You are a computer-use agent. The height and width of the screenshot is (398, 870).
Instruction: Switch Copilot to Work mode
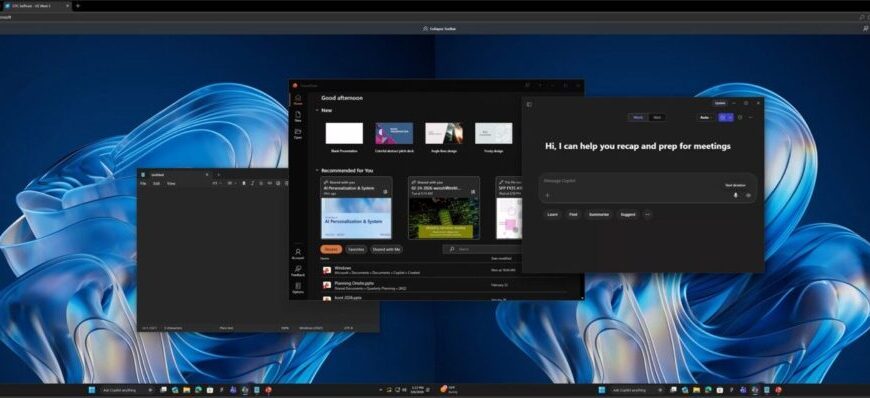coord(638,118)
